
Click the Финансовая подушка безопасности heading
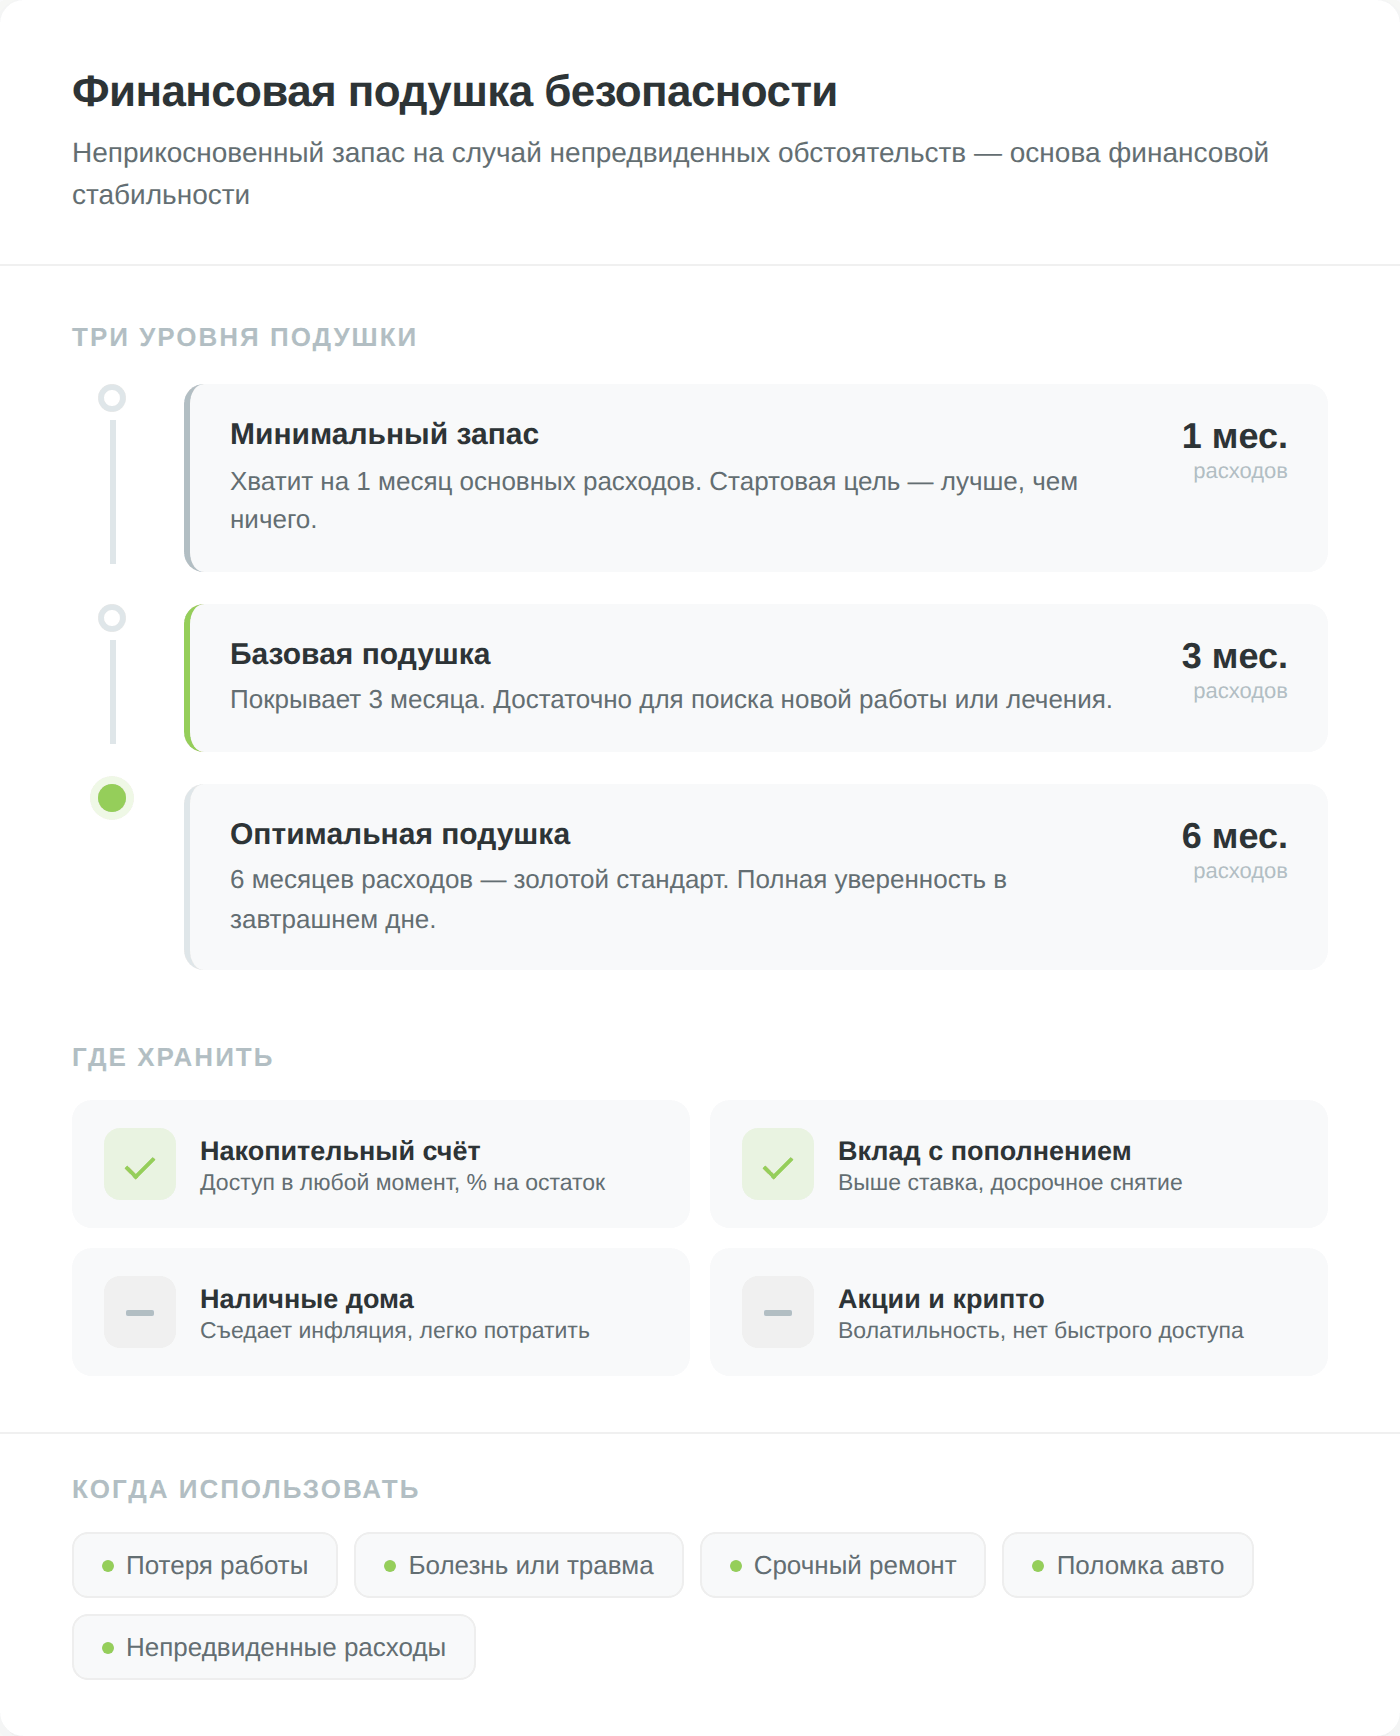click(455, 92)
